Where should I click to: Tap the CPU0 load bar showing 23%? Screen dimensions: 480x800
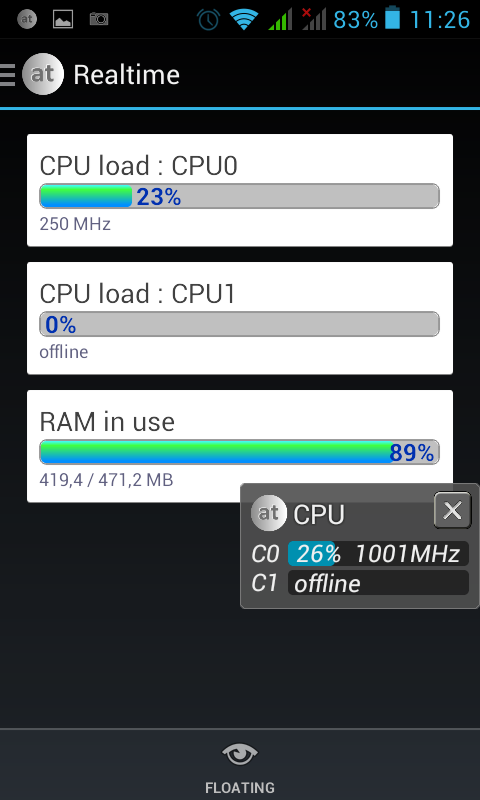pyautogui.click(x=239, y=196)
